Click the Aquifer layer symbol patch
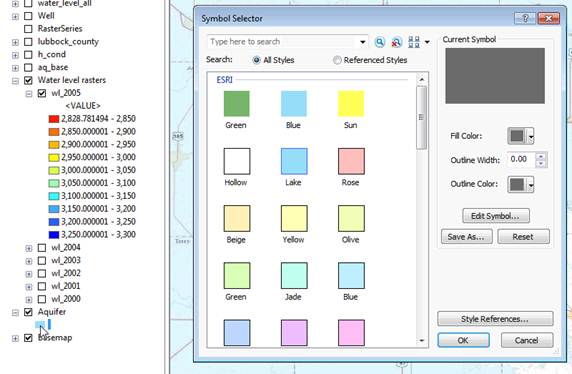Viewport: 572px width, 374px height. click(x=40, y=325)
